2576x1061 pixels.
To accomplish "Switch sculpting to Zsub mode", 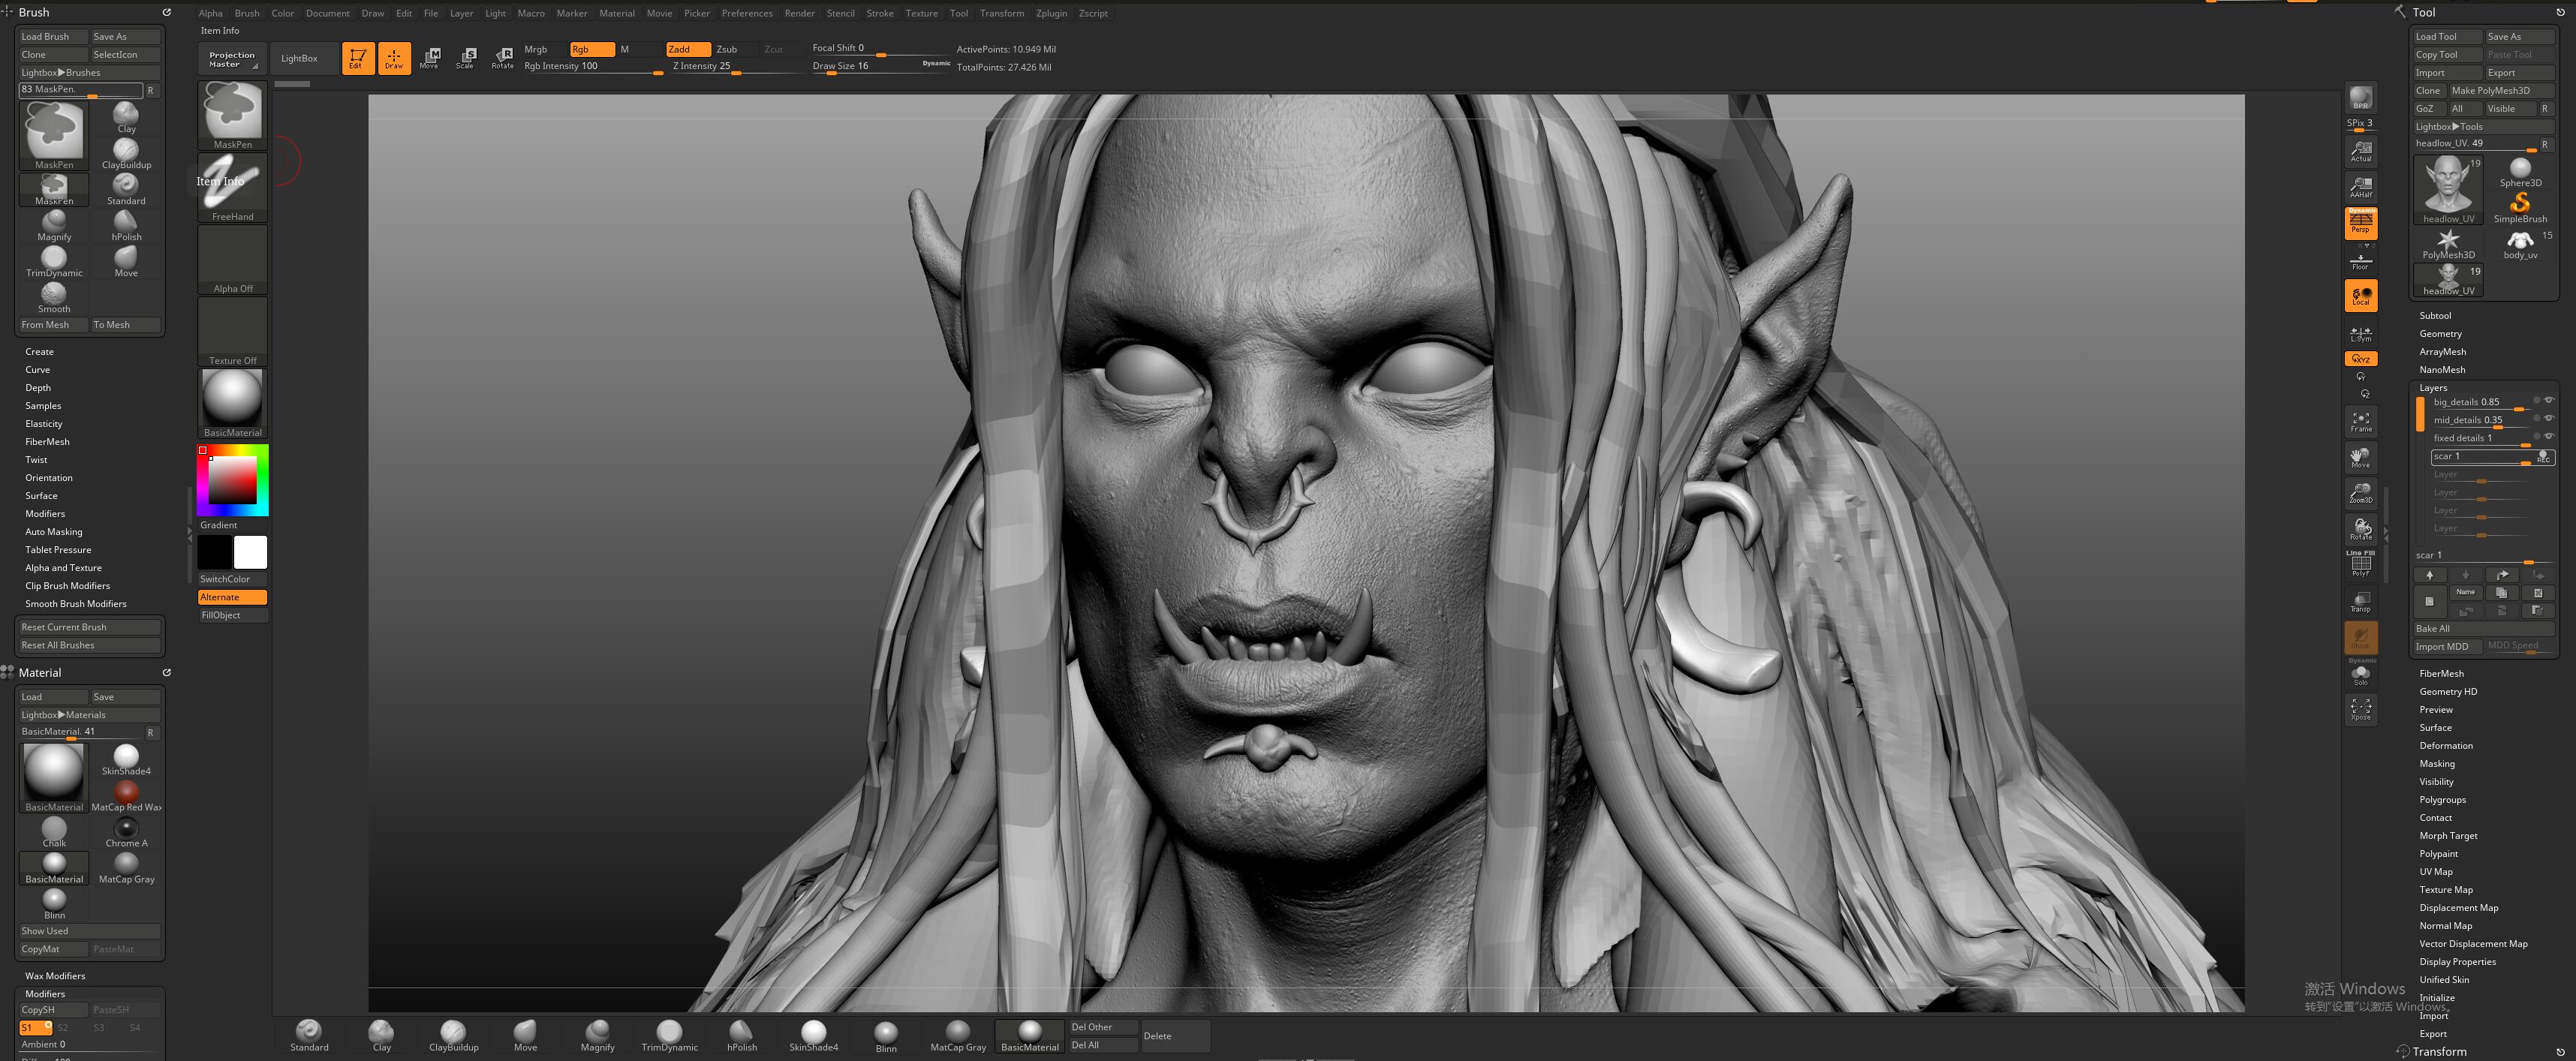I will click(x=735, y=49).
